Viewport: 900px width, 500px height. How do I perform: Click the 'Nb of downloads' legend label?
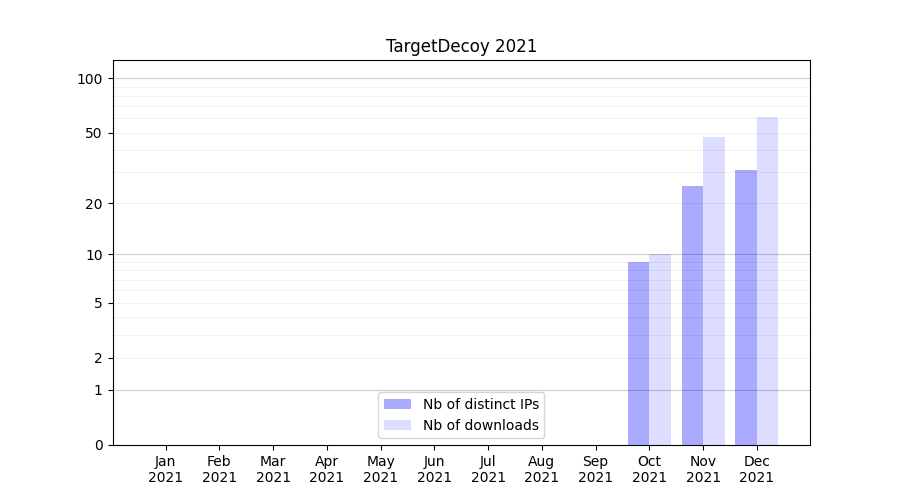coord(481,425)
